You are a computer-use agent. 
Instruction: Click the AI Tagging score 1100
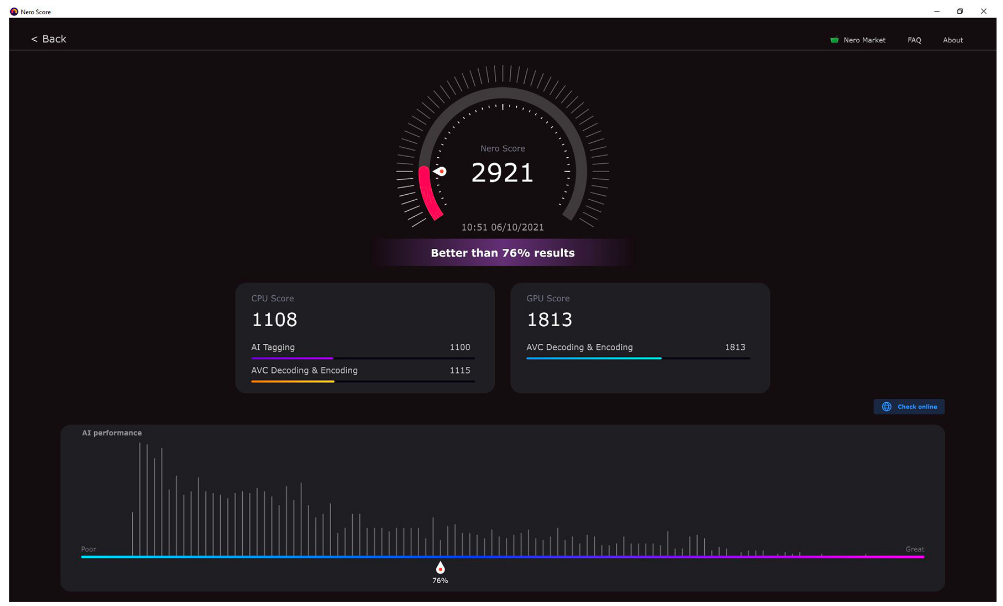tap(460, 347)
